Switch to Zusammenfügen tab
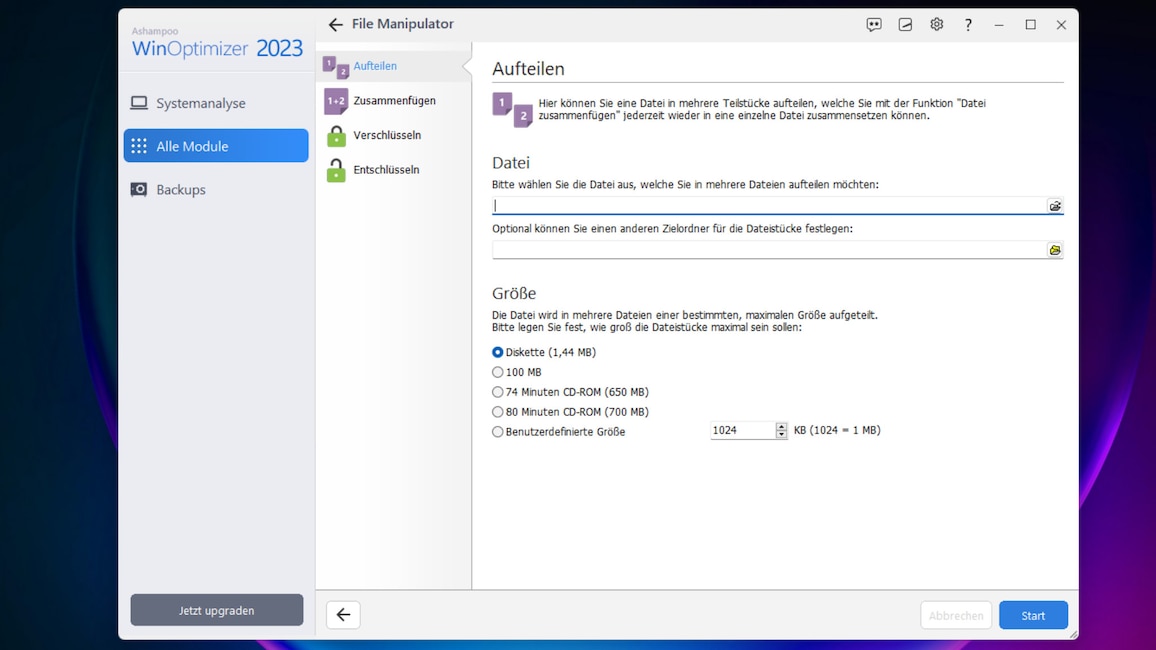 (x=393, y=101)
